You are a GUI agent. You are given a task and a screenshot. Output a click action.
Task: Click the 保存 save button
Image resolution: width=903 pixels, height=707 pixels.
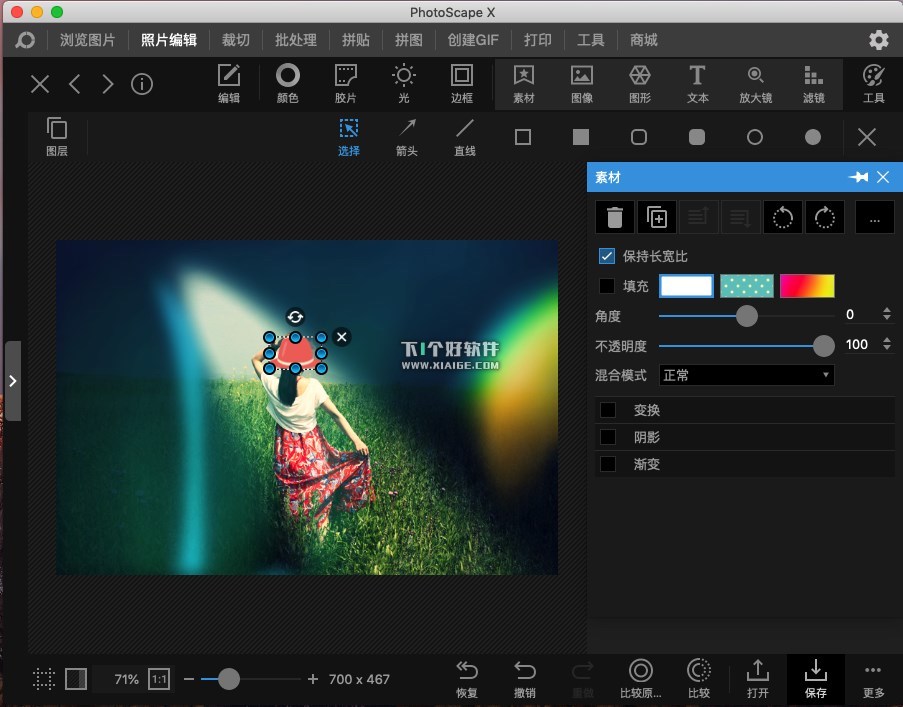pyautogui.click(x=815, y=678)
